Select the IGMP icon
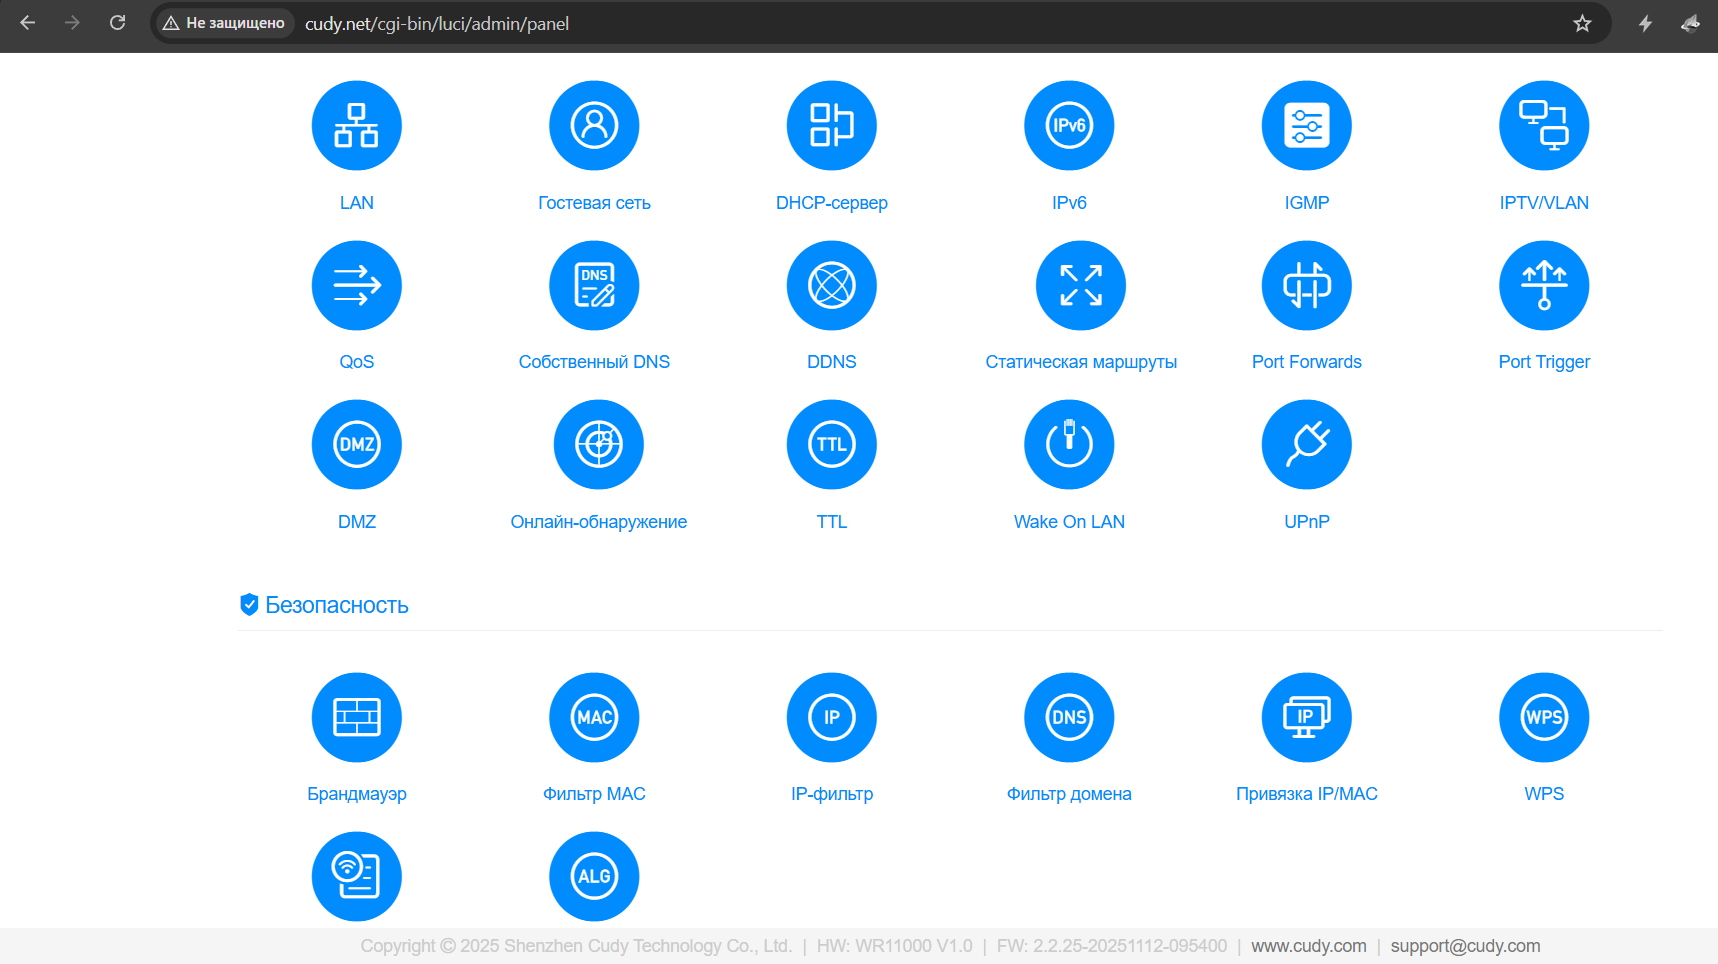The image size is (1718, 964). tap(1306, 126)
